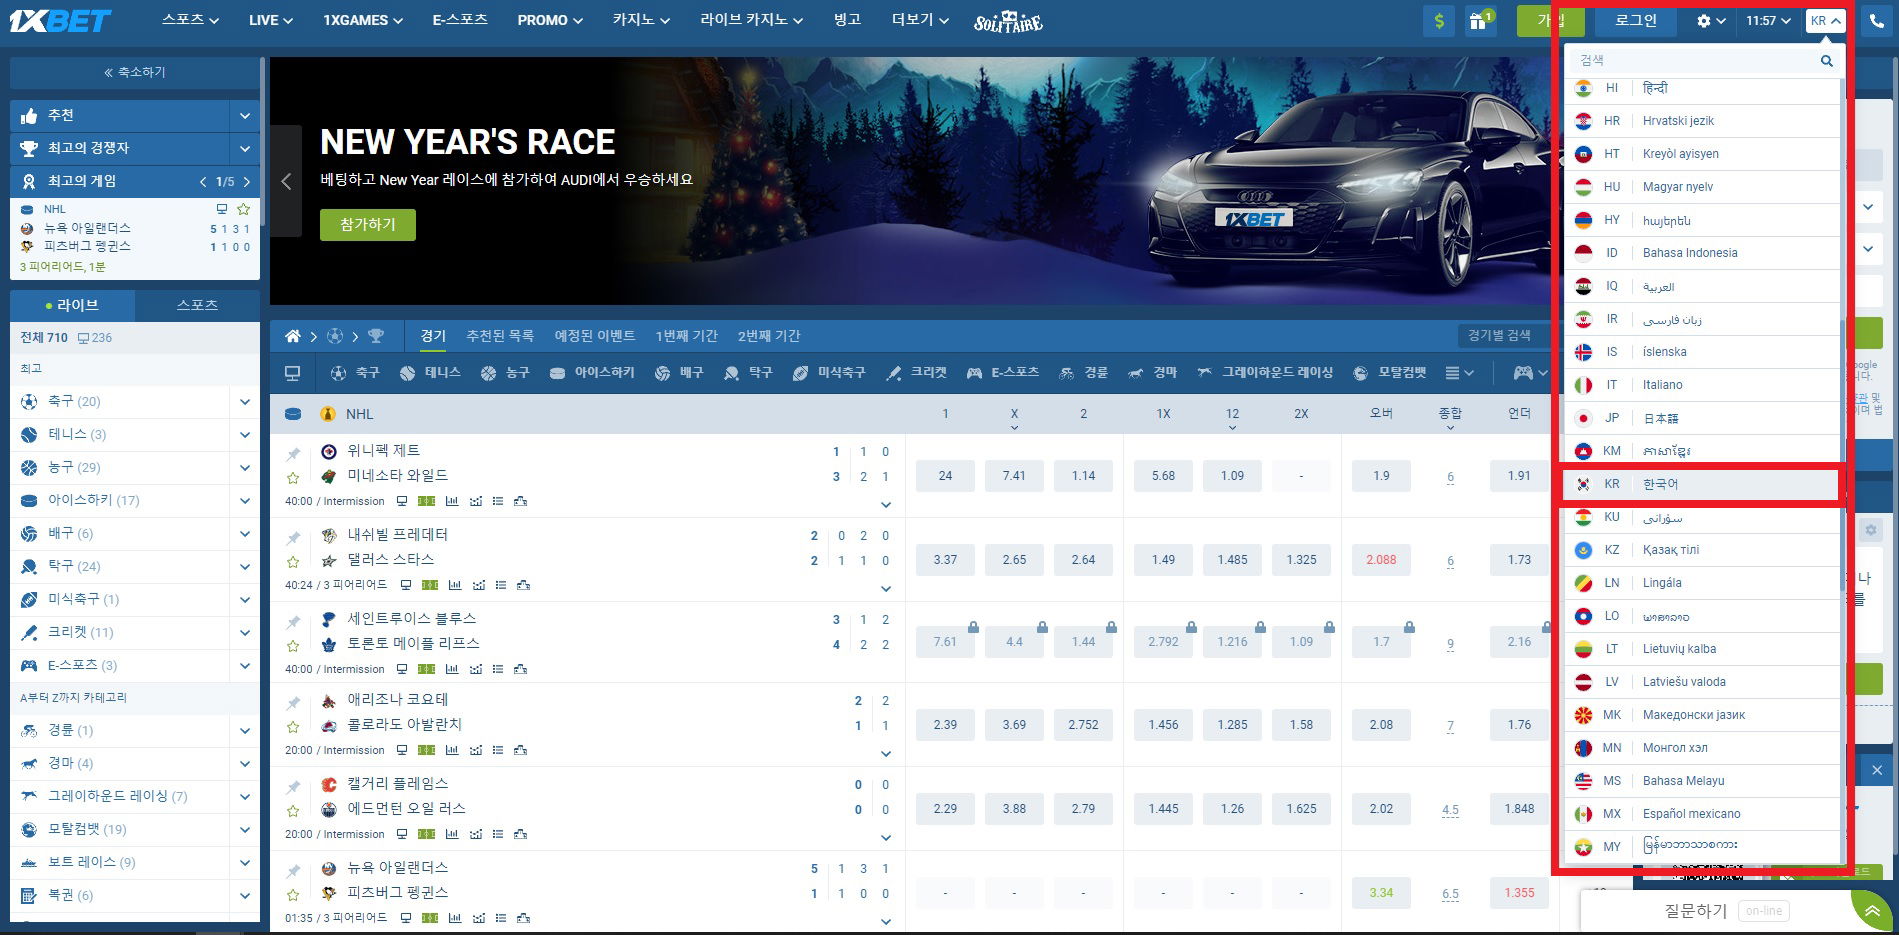Switch to 라이브 tab in sidebar
The image size is (1899, 935).
click(x=72, y=305)
